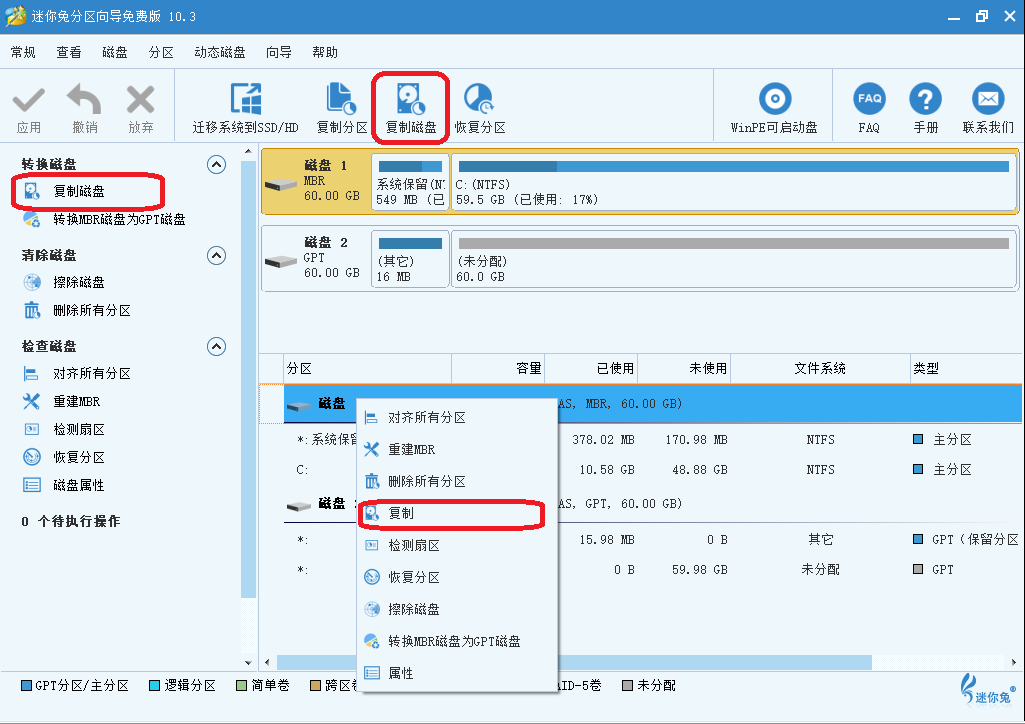
Task: Choose 转换MBR磁盘为GPT磁盘 from context menu
Action: [459, 641]
